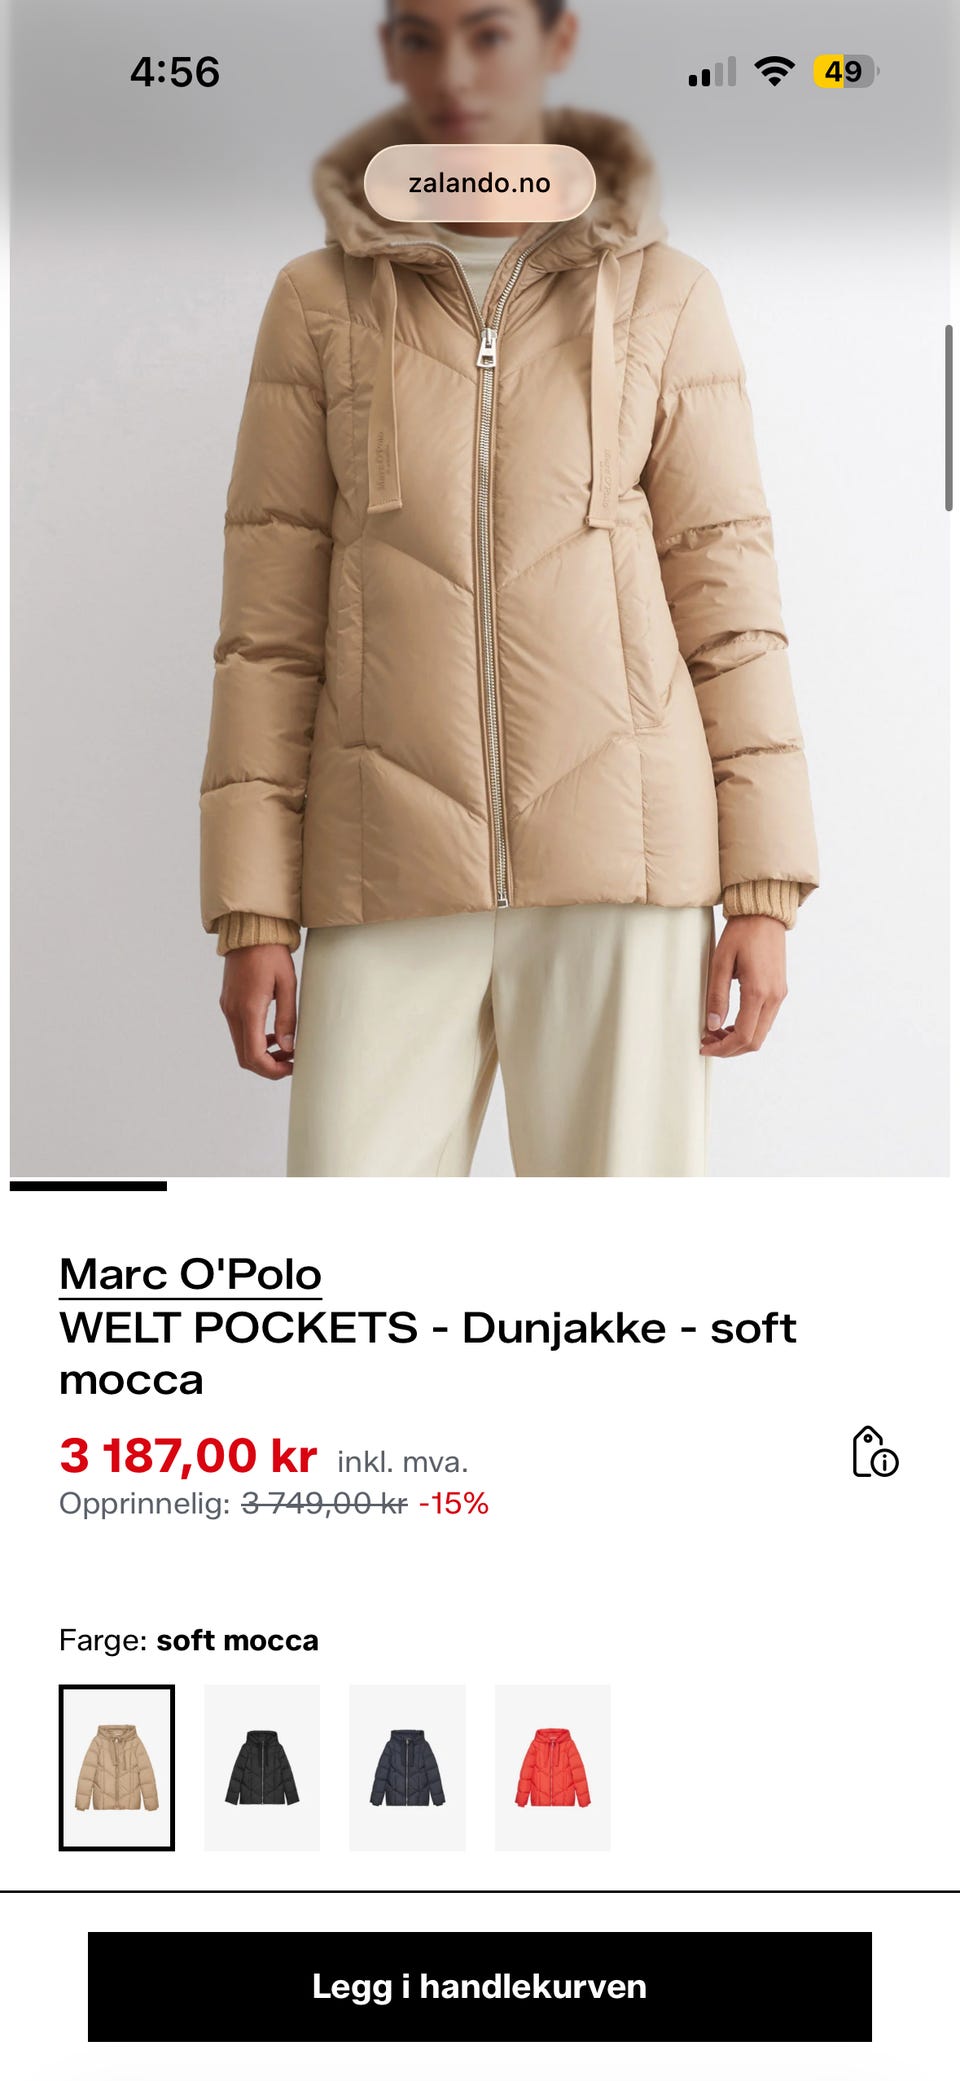Tap the cellular signal bars icon
The width and height of the screenshot is (960, 2081).
[712, 72]
